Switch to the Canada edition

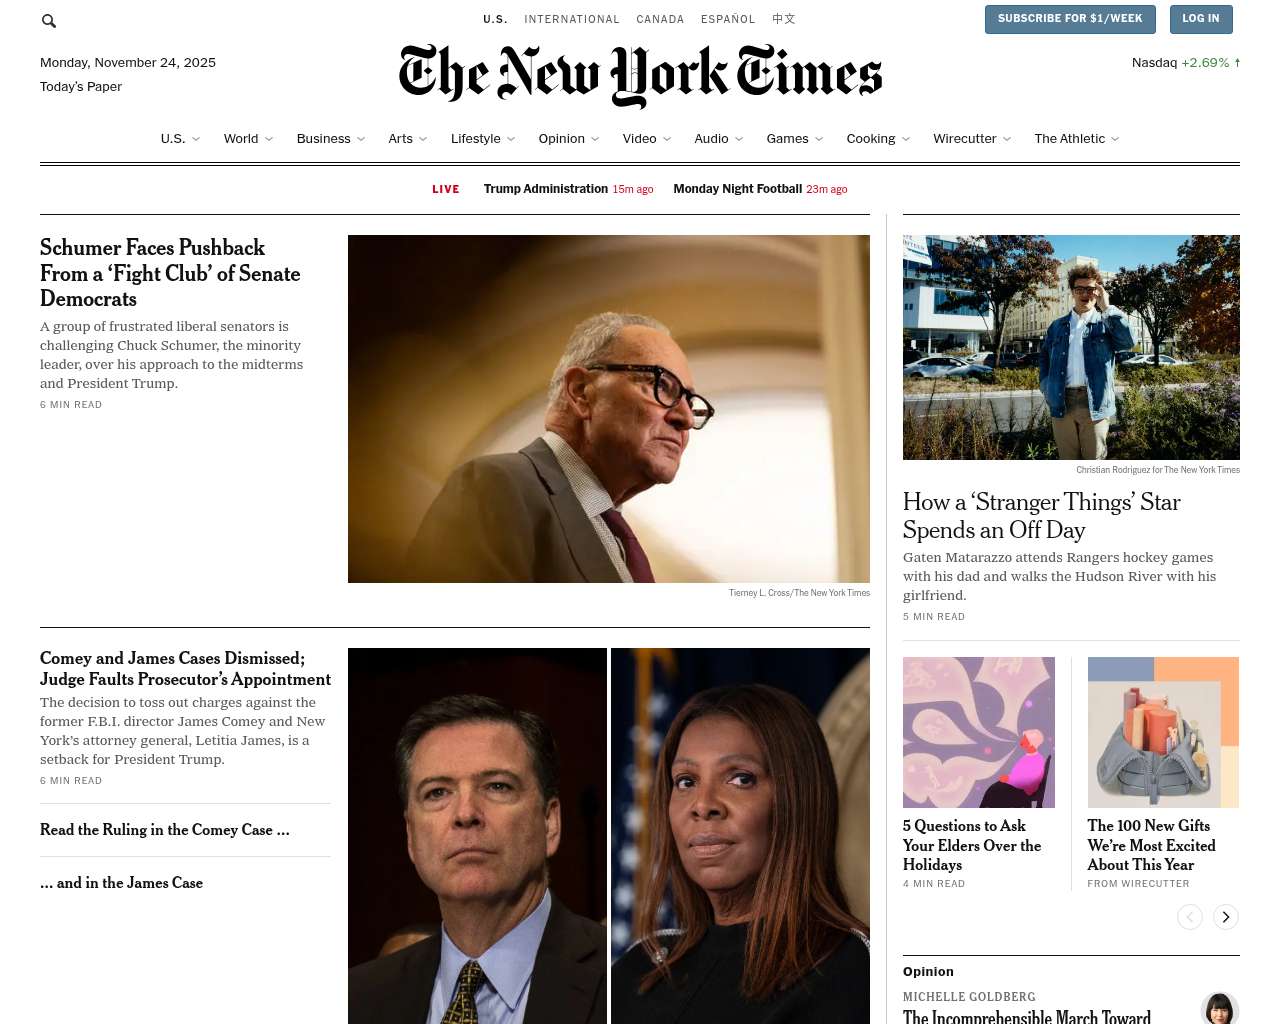click(660, 19)
